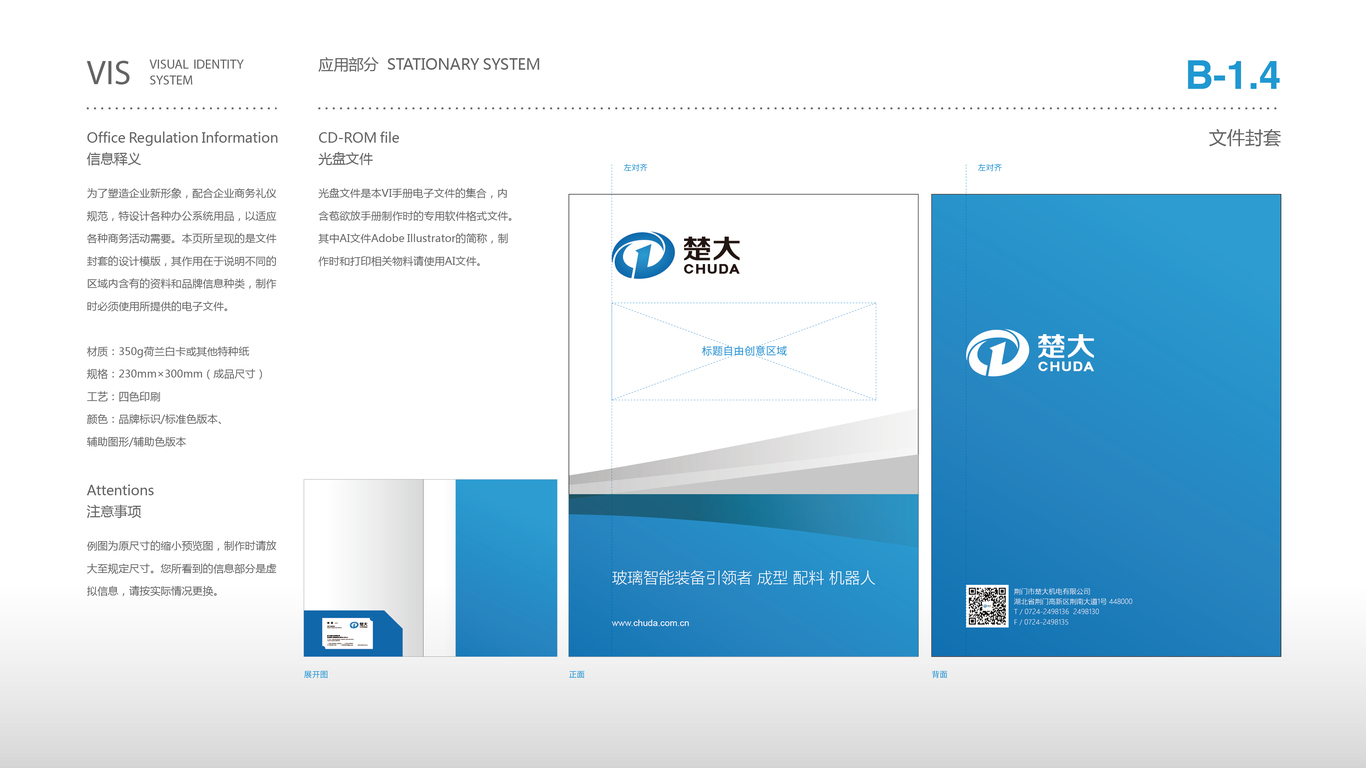The image size is (1366, 768).
Task: Click the 应用部分 STATIONARY SYSTEM header
Action: [x=429, y=64]
